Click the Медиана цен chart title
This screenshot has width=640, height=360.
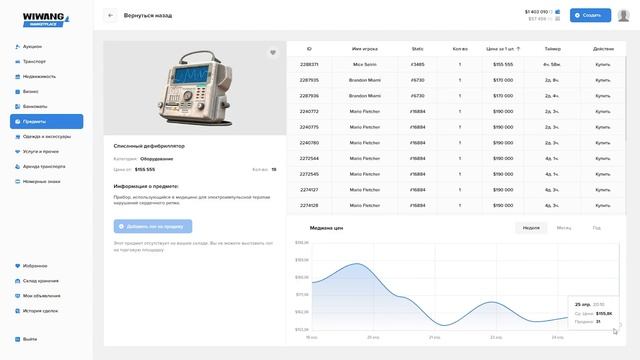click(x=326, y=228)
